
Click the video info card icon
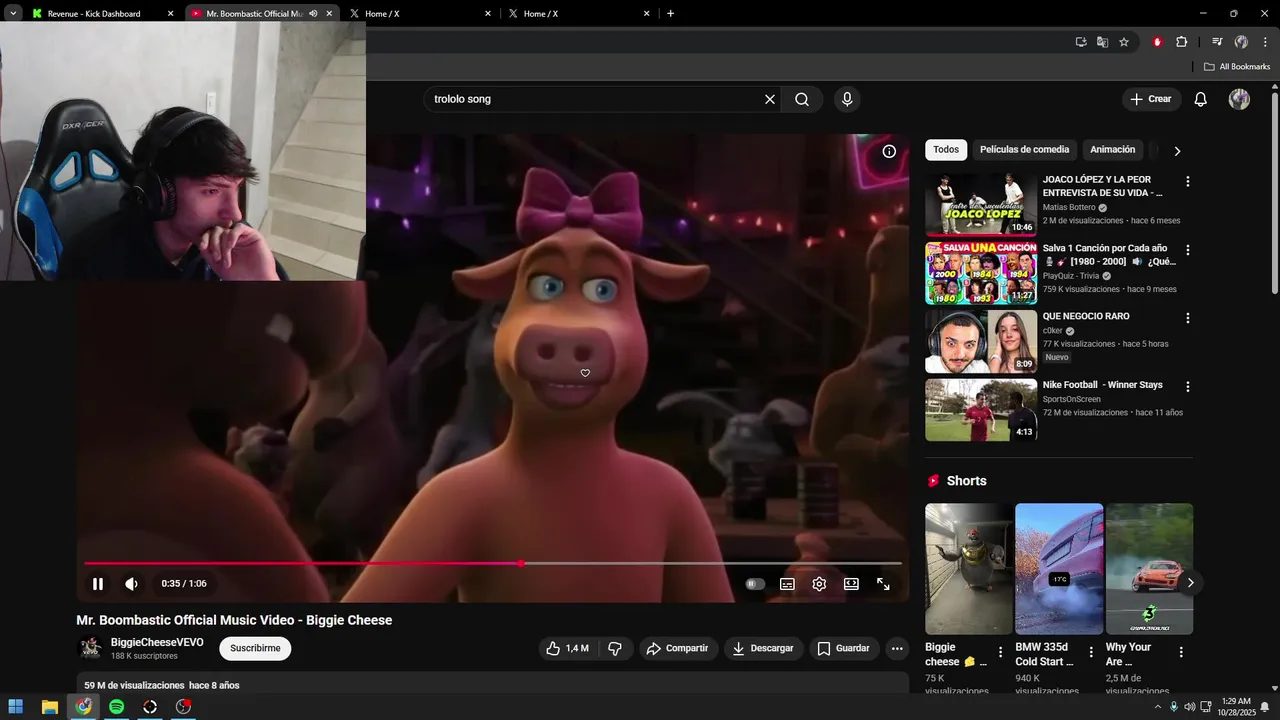(889, 152)
